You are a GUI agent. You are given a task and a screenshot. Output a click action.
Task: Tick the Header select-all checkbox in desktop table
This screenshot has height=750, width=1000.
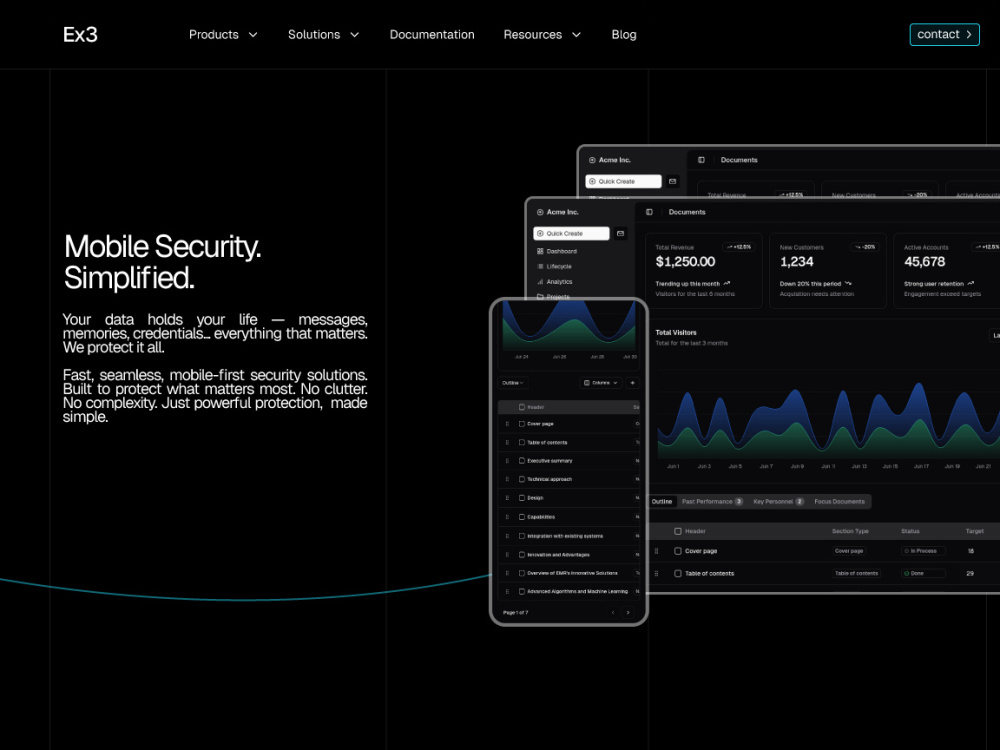pyautogui.click(x=678, y=531)
